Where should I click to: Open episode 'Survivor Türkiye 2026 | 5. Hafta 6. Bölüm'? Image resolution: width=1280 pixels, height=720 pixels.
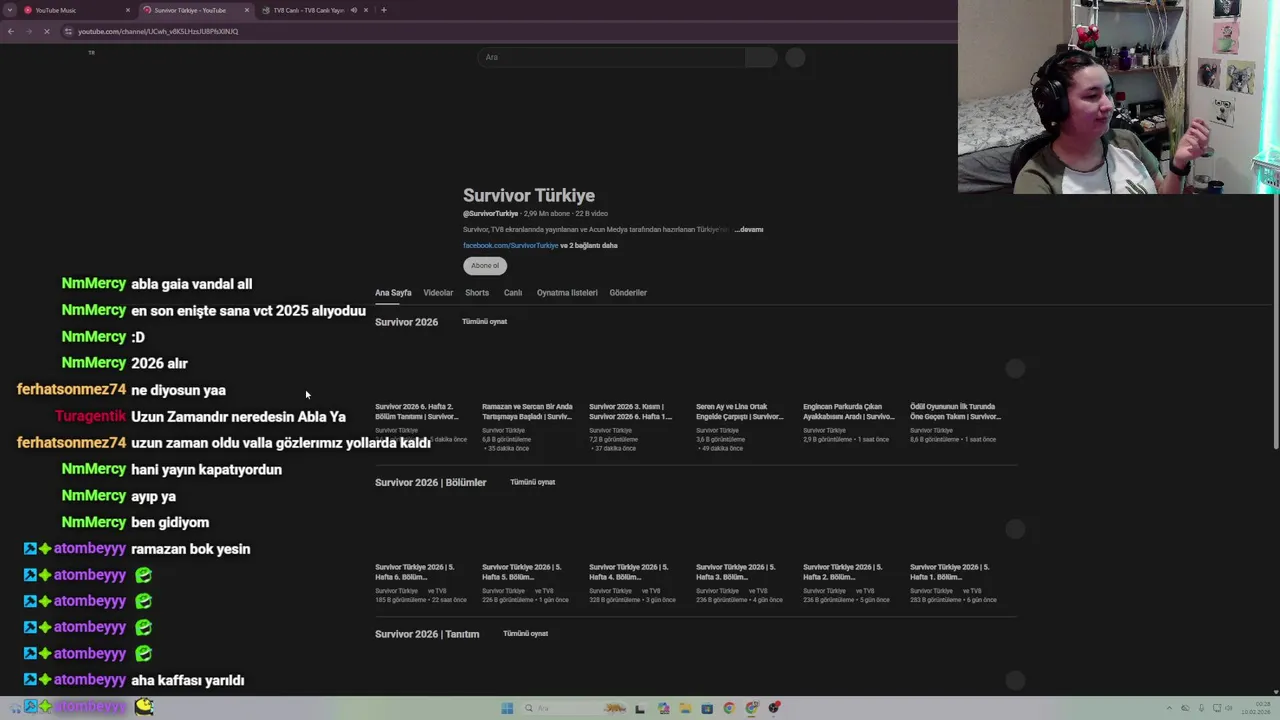click(x=415, y=572)
